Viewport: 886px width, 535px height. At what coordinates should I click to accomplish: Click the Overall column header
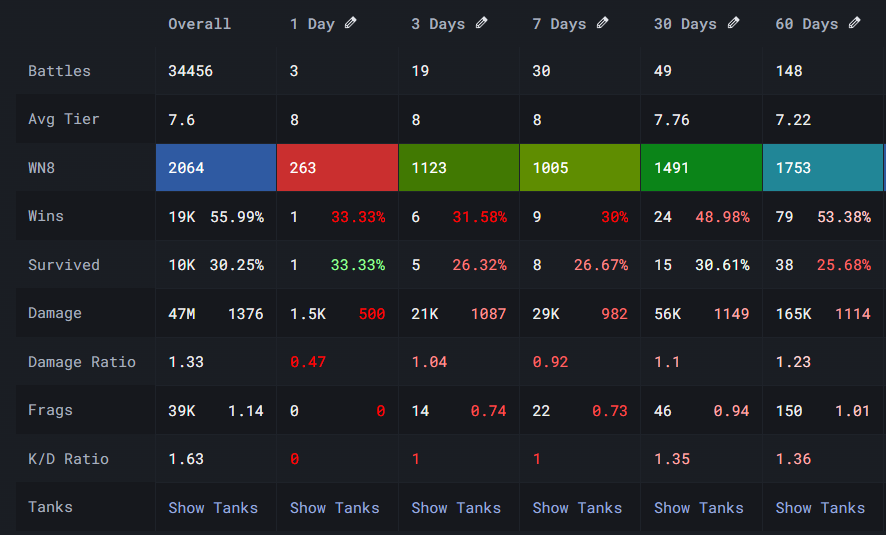(x=199, y=24)
